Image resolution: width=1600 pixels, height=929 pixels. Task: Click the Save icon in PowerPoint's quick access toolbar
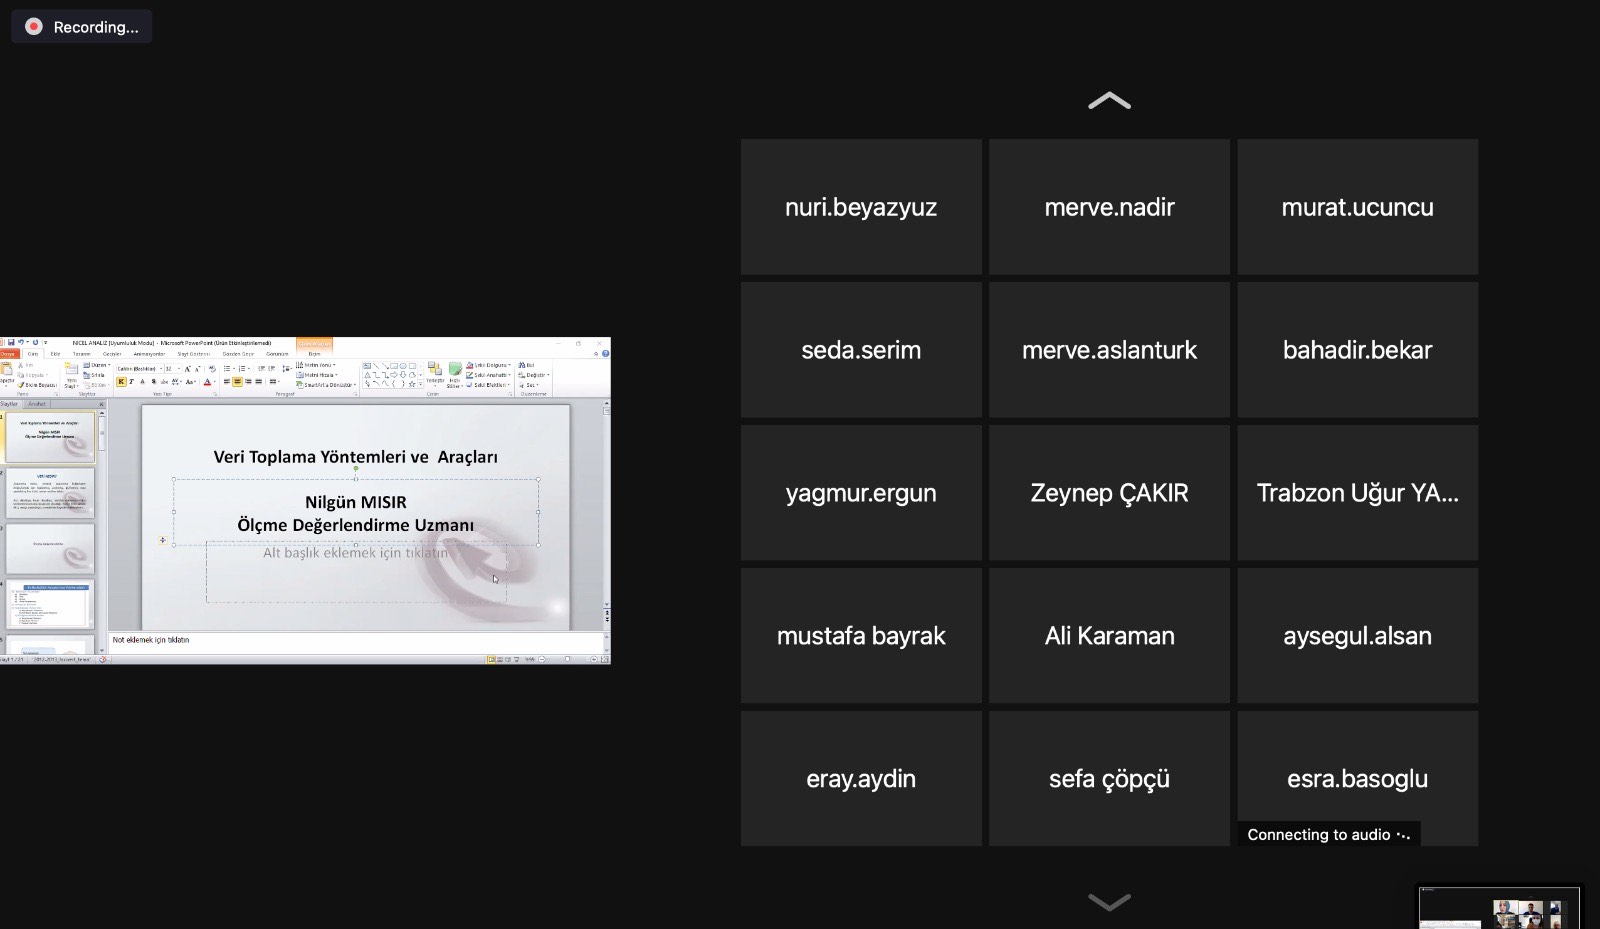coord(11,342)
